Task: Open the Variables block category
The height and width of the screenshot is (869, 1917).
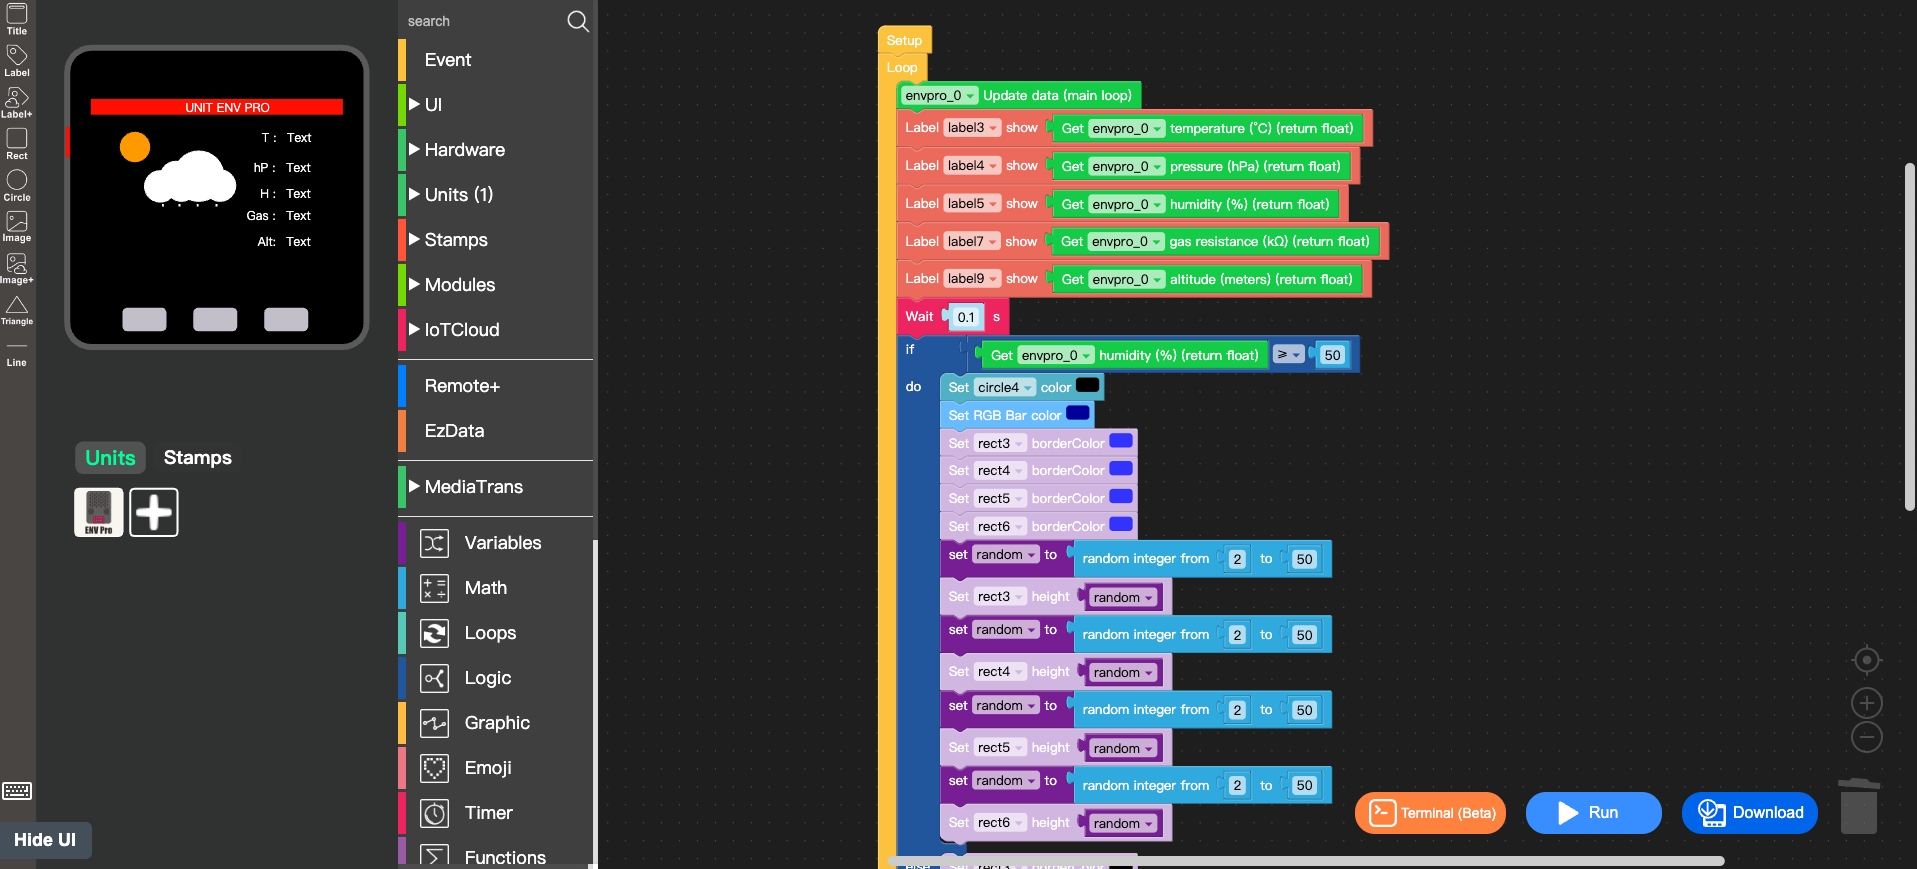Action: pyautogui.click(x=502, y=543)
